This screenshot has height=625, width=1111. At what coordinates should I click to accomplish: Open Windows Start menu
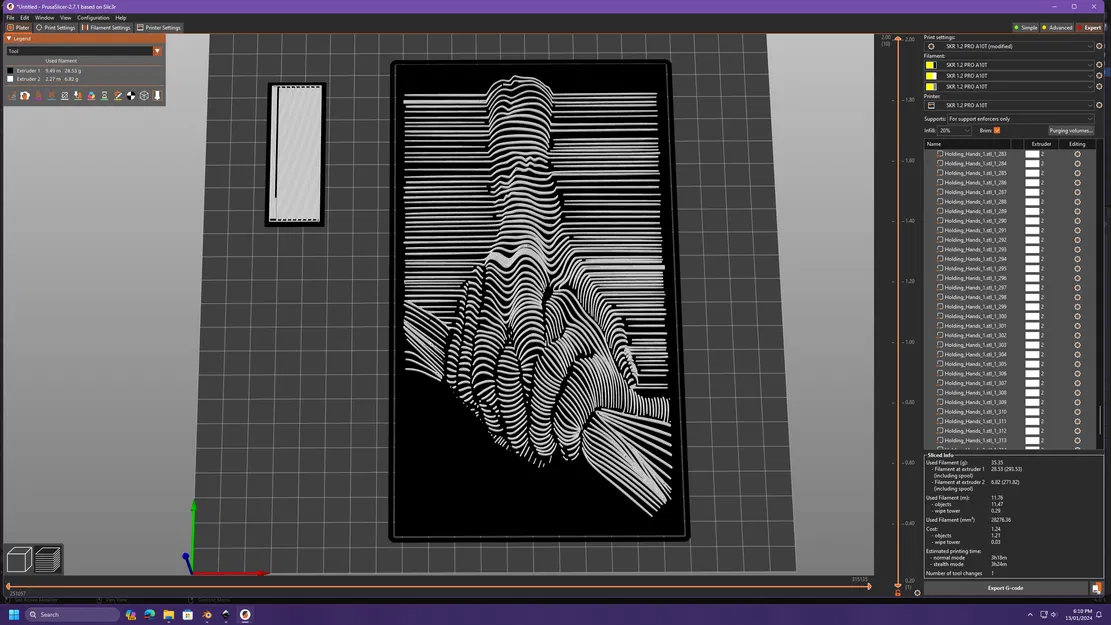(x=13, y=614)
